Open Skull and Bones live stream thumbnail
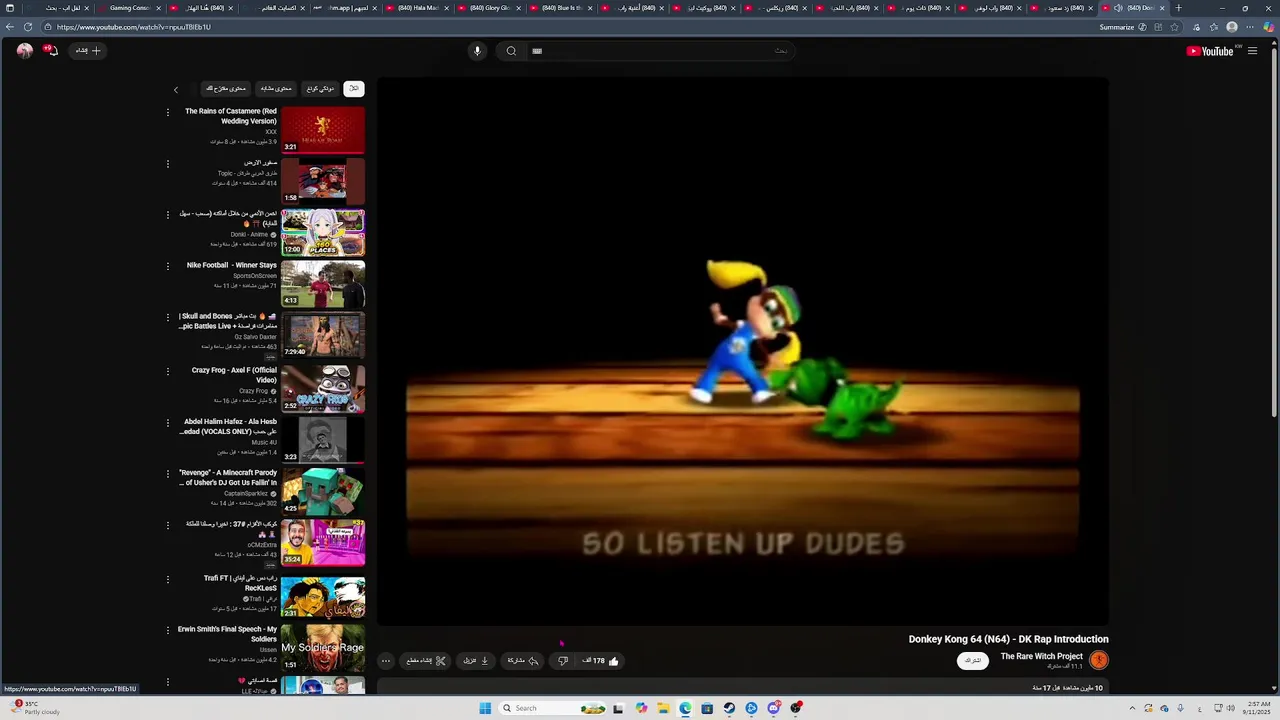Viewport: 1280px width, 720px height. click(323, 335)
